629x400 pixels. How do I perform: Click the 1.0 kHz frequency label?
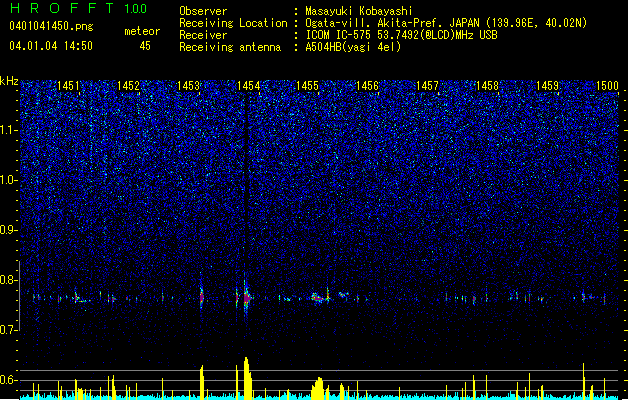click(9, 180)
